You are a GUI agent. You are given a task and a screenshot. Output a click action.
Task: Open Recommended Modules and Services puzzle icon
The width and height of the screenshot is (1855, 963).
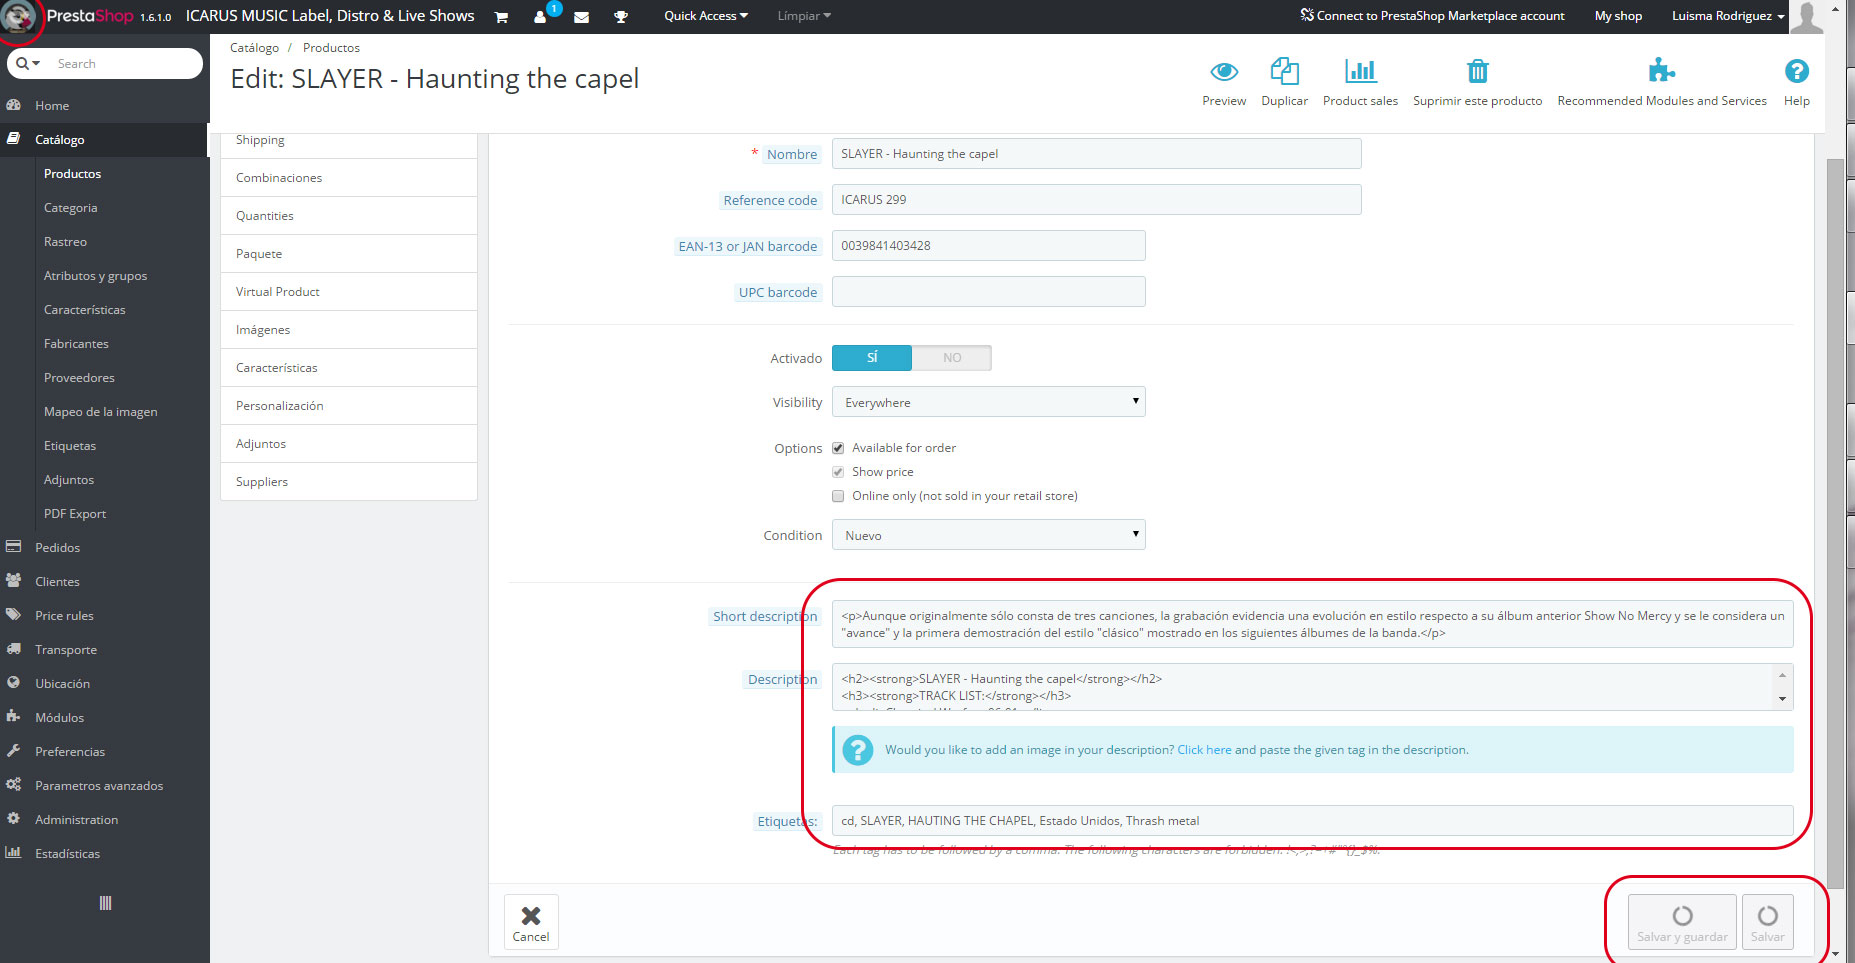point(1661,70)
